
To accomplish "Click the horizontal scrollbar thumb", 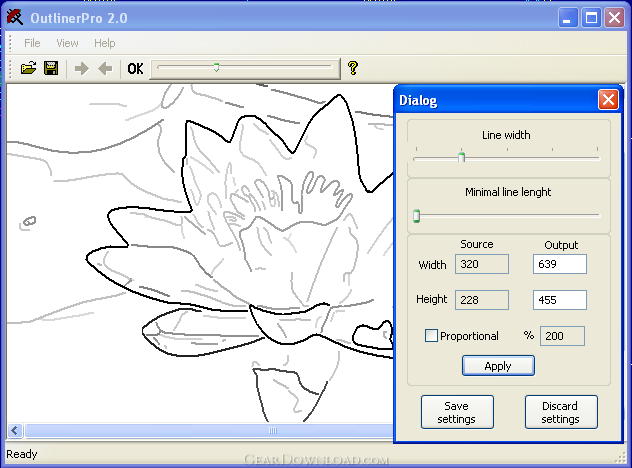I will (x=208, y=431).
